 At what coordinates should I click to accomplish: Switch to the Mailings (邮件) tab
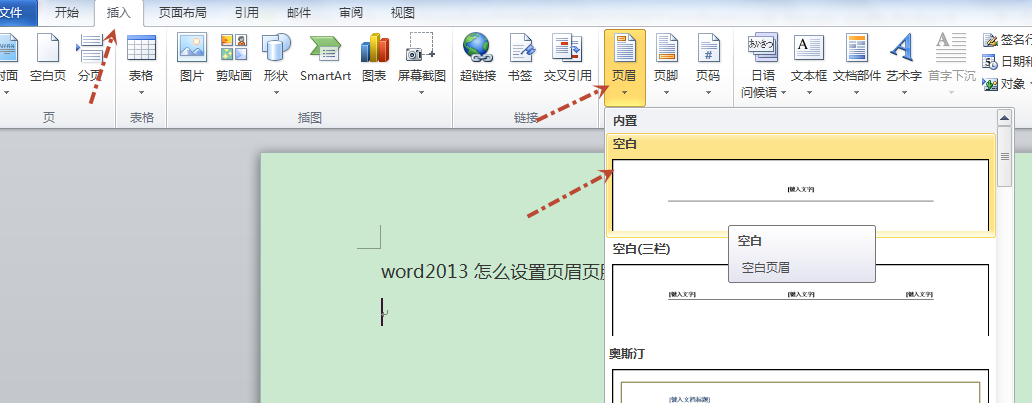coord(299,13)
